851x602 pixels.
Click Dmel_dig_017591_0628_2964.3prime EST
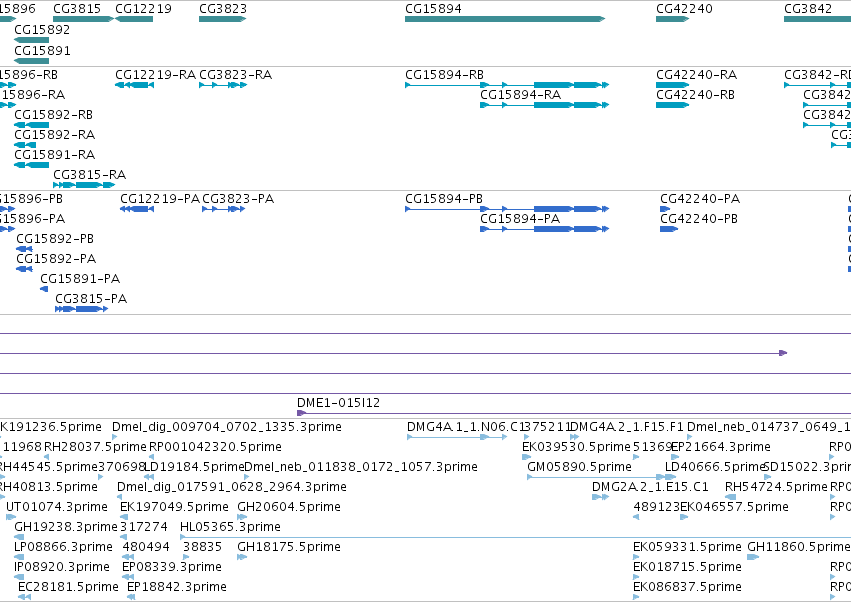click(x=121, y=497)
